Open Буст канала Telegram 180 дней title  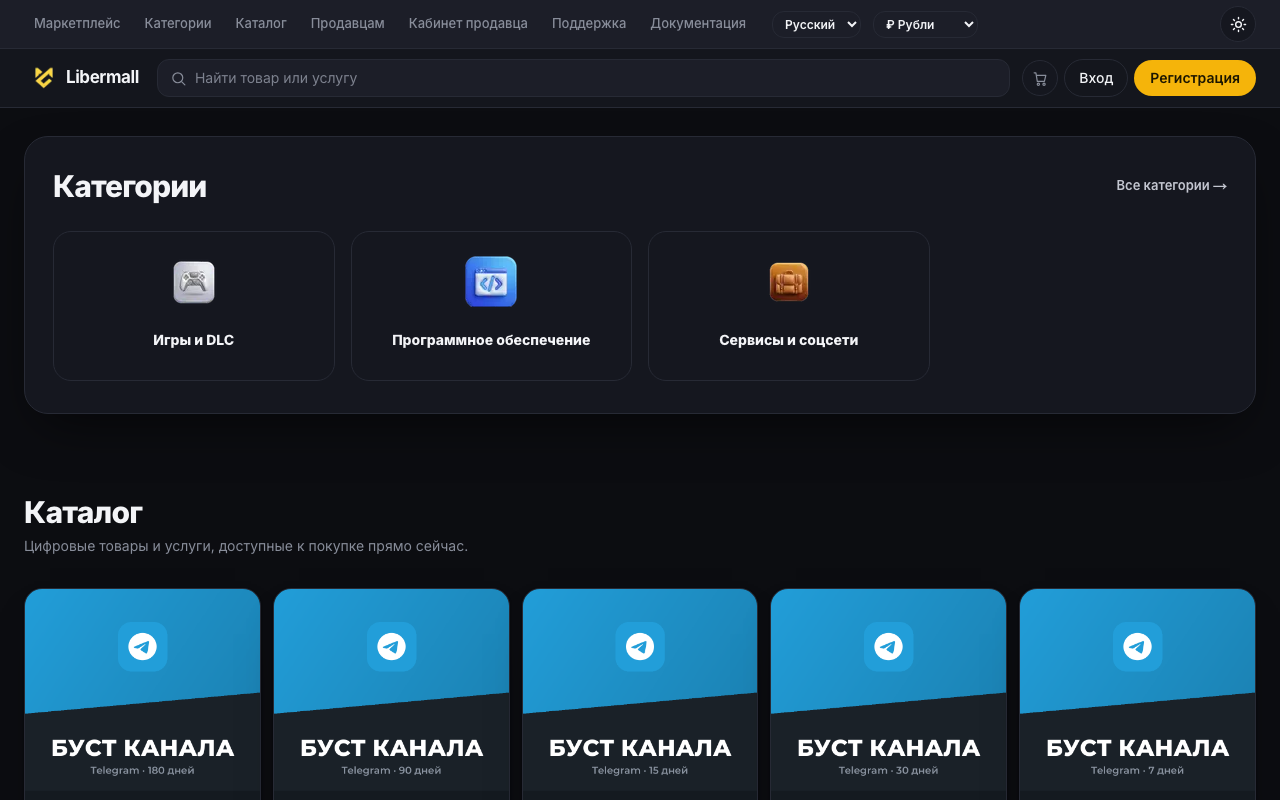(142, 748)
